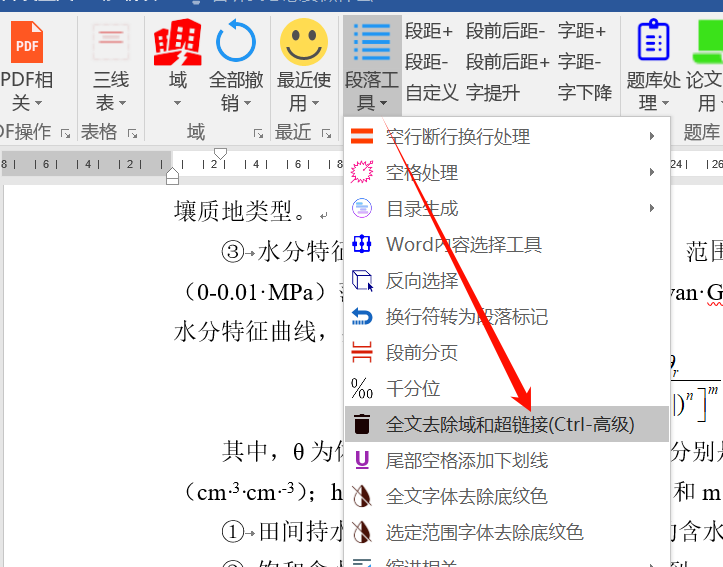
Task: Expand the 题库处理 dropdown arrow
Action: pos(665,103)
